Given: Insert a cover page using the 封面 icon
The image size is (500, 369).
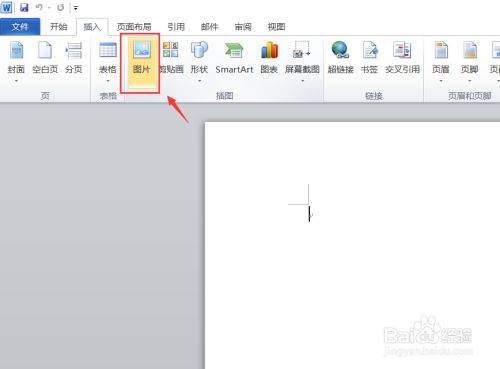Looking at the screenshot, I should (x=17, y=51).
